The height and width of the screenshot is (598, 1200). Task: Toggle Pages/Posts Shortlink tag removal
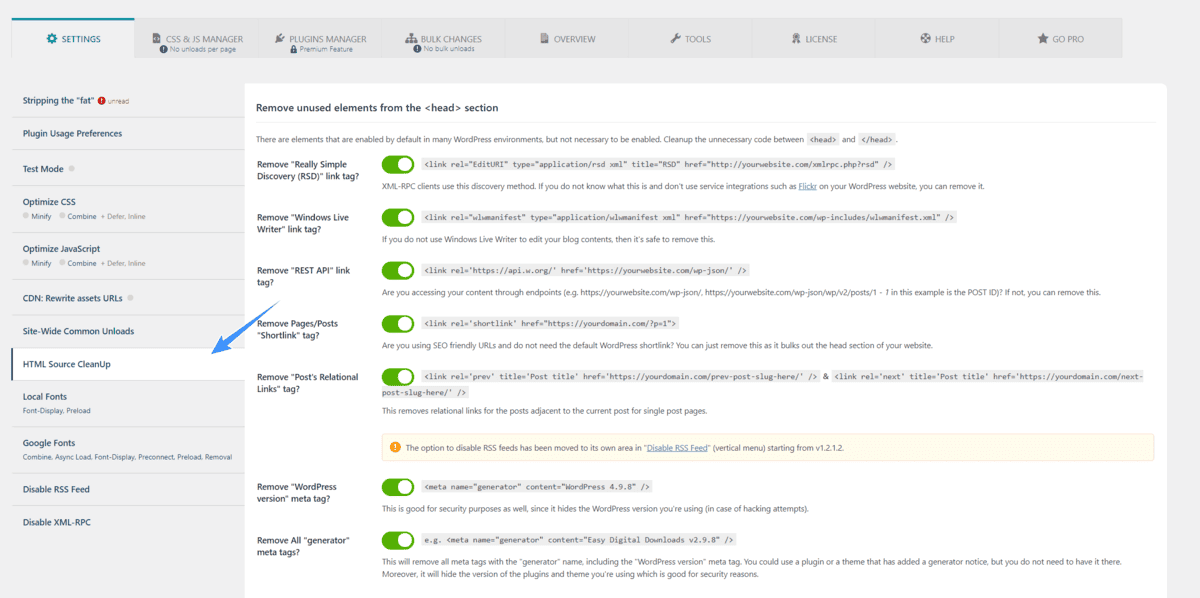(x=398, y=323)
